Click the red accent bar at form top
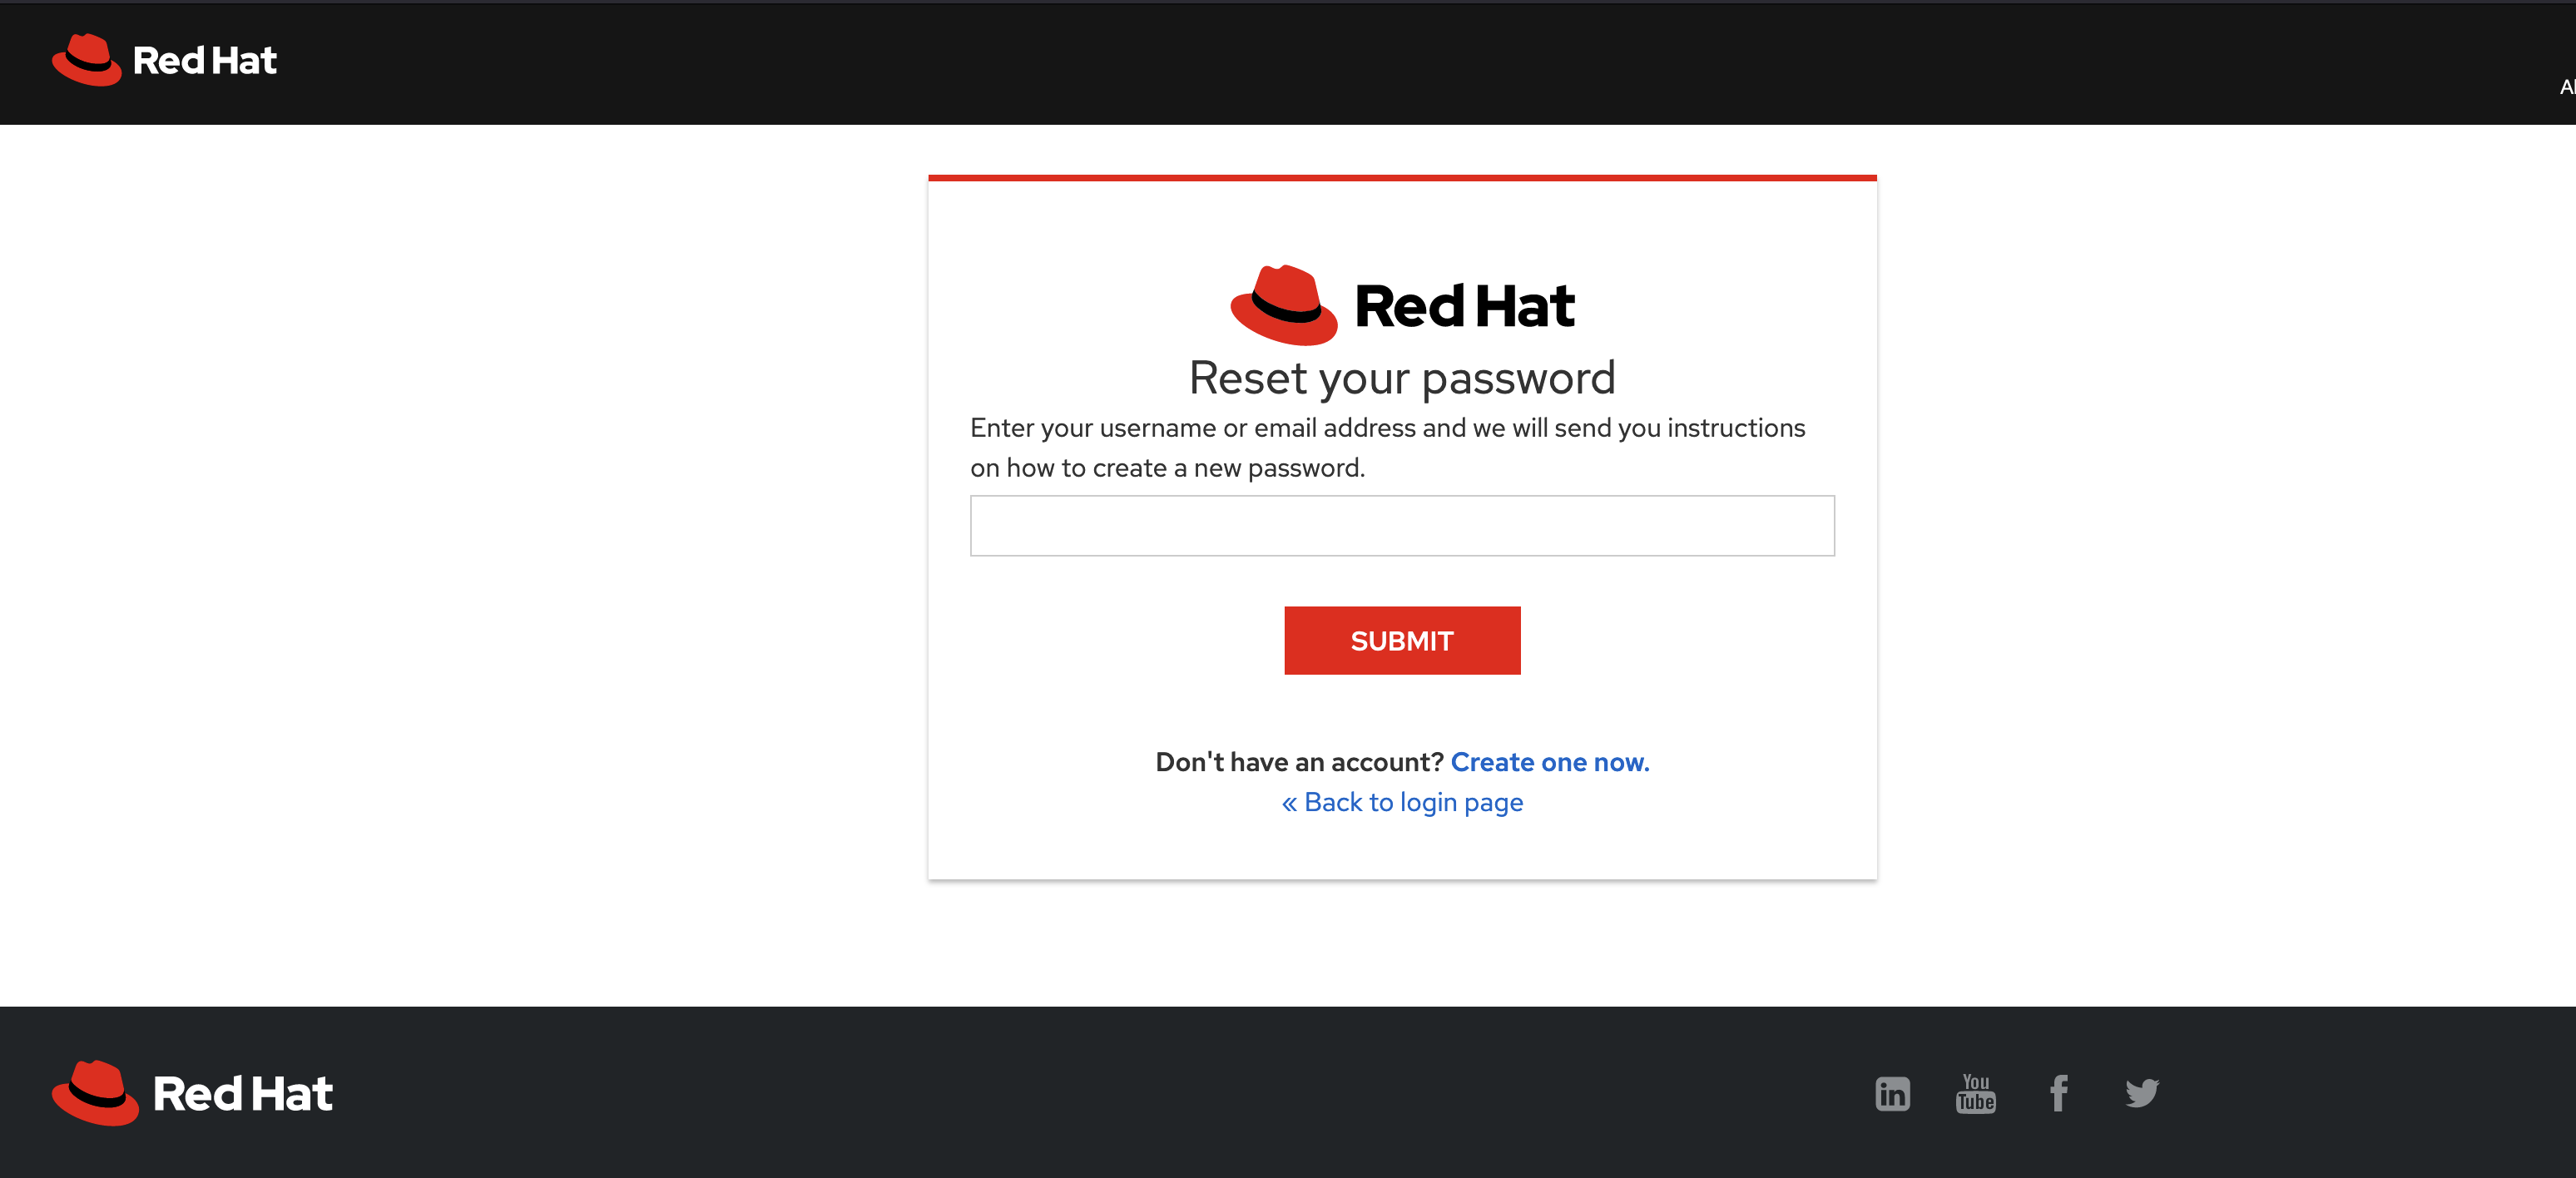 (1401, 174)
